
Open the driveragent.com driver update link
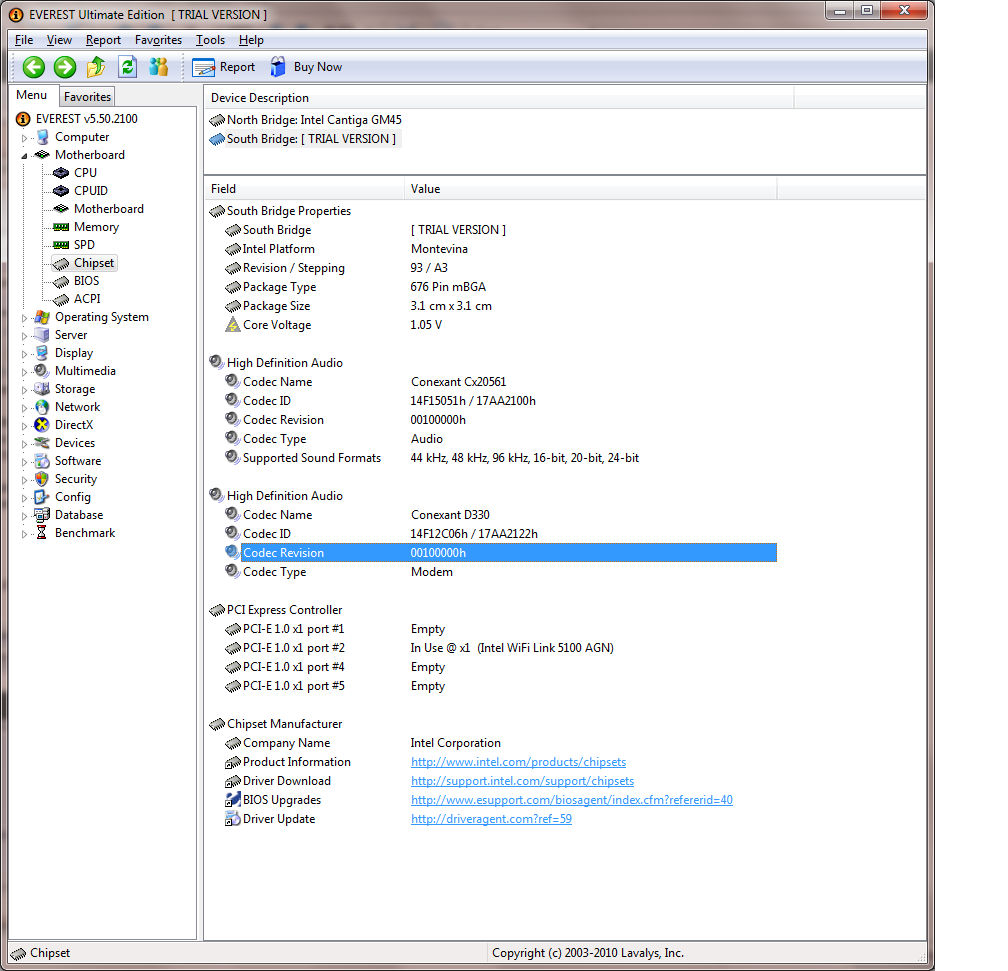pyautogui.click(x=491, y=819)
